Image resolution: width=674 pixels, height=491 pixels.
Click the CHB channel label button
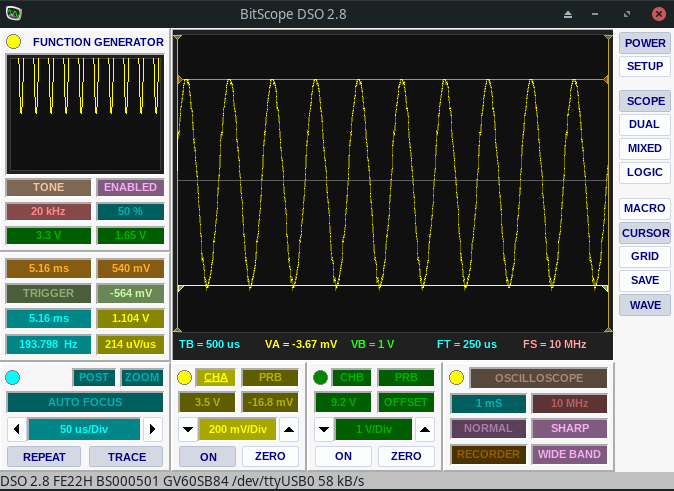tap(352, 377)
